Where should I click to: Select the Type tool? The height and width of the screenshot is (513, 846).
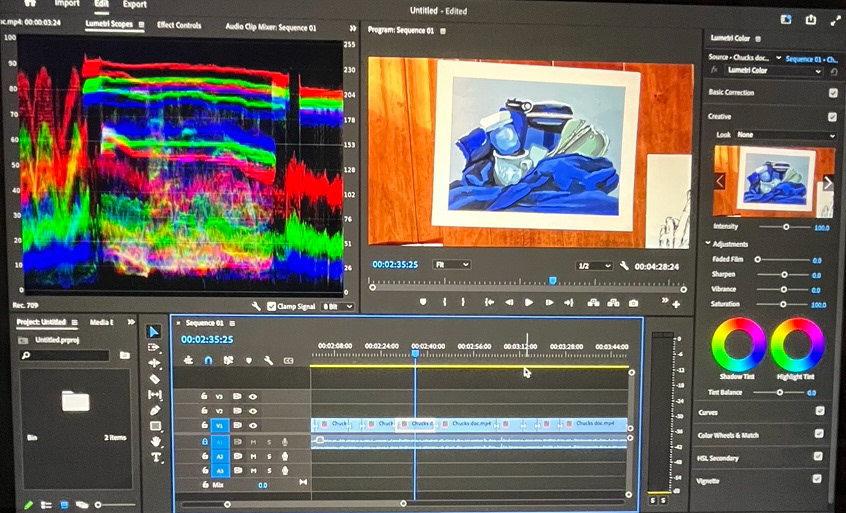155,457
